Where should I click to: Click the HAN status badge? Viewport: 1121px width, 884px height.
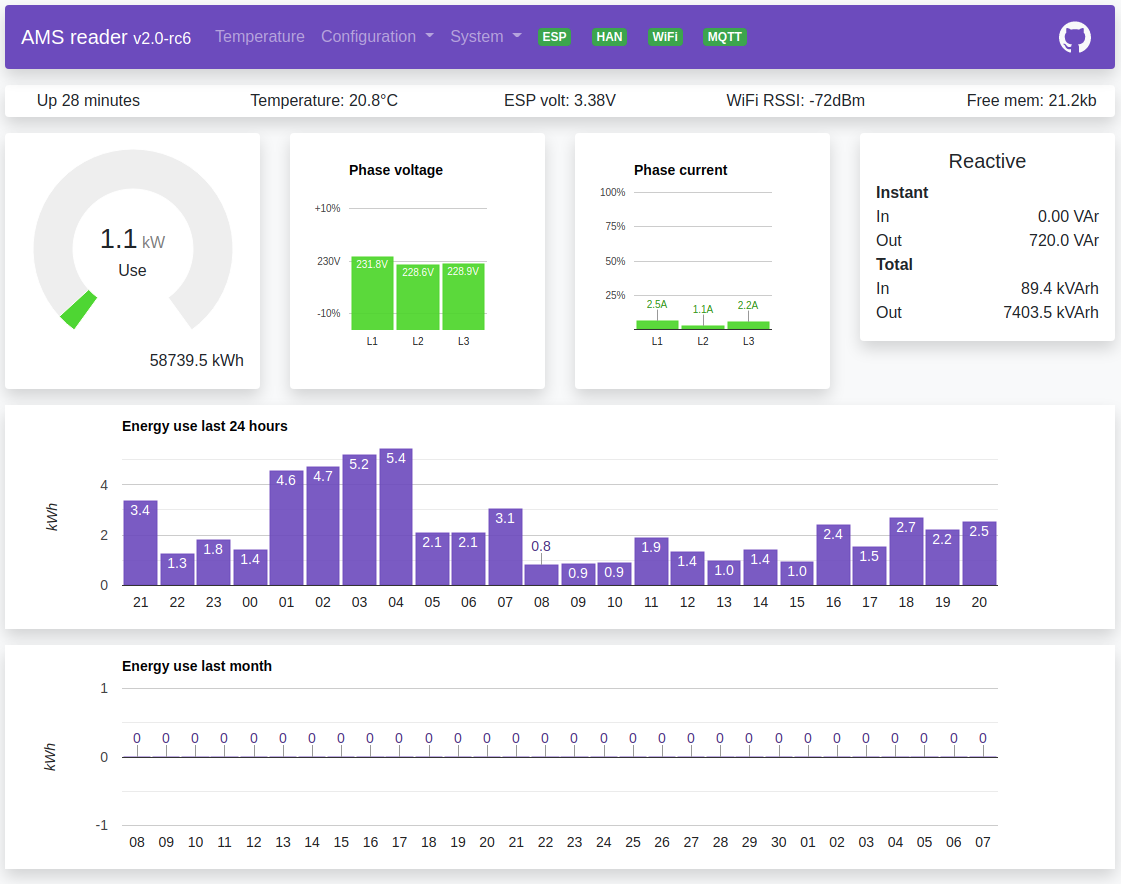(x=609, y=37)
